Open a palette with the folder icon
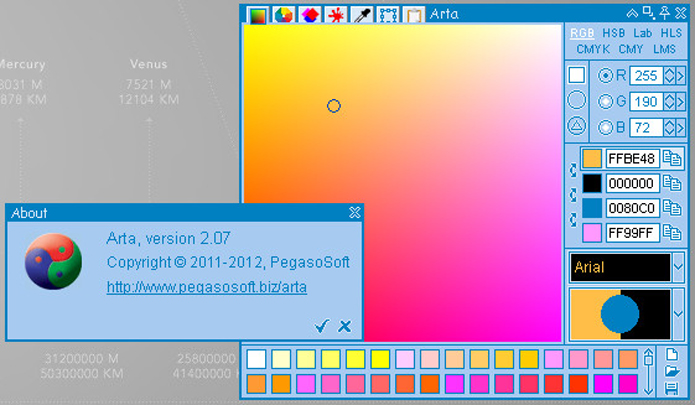 pyautogui.click(x=672, y=372)
